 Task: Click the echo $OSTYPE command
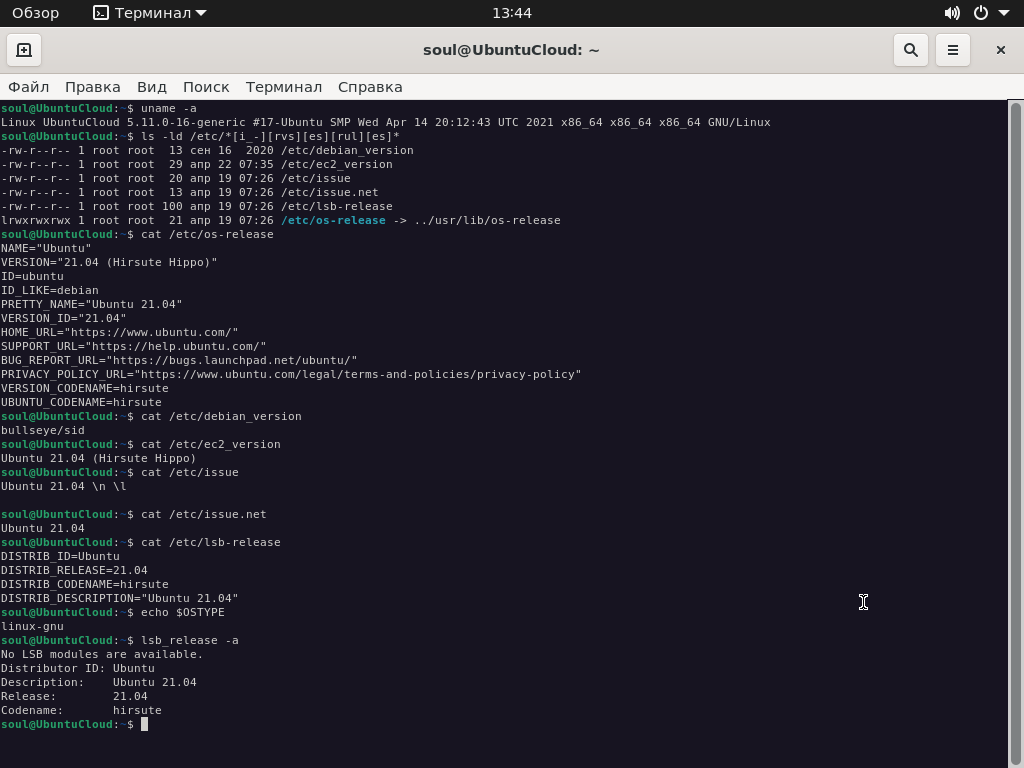(183, 613)
